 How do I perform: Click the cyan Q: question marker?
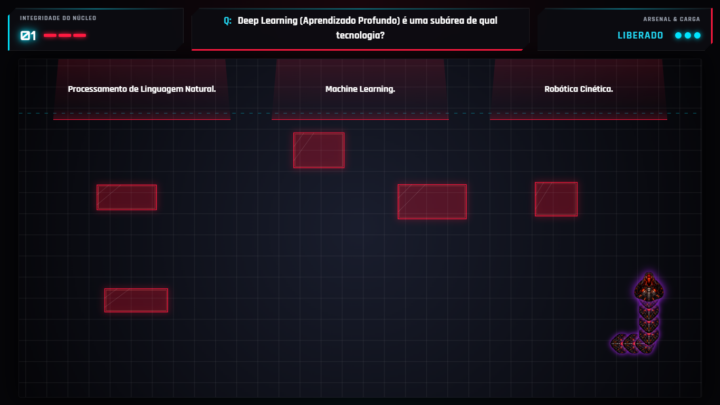point(227,21)
